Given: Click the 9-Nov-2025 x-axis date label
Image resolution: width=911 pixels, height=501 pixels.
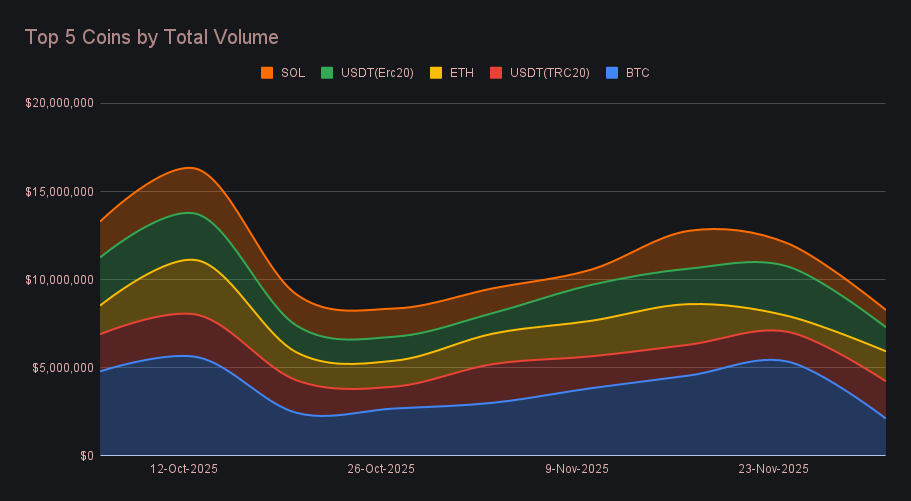Looking at the screenshot, I should click(577, 468).
